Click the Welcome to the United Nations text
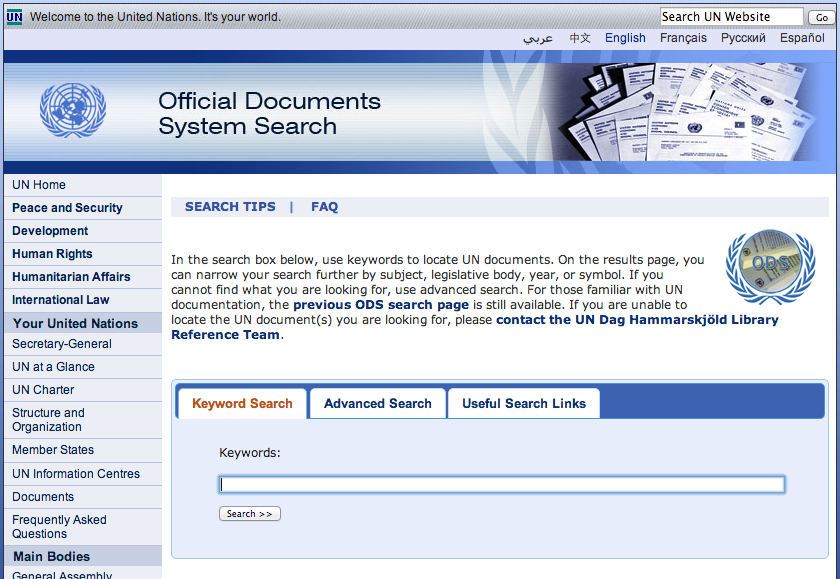This screenshot has height=579, width=840. [155, 17]
